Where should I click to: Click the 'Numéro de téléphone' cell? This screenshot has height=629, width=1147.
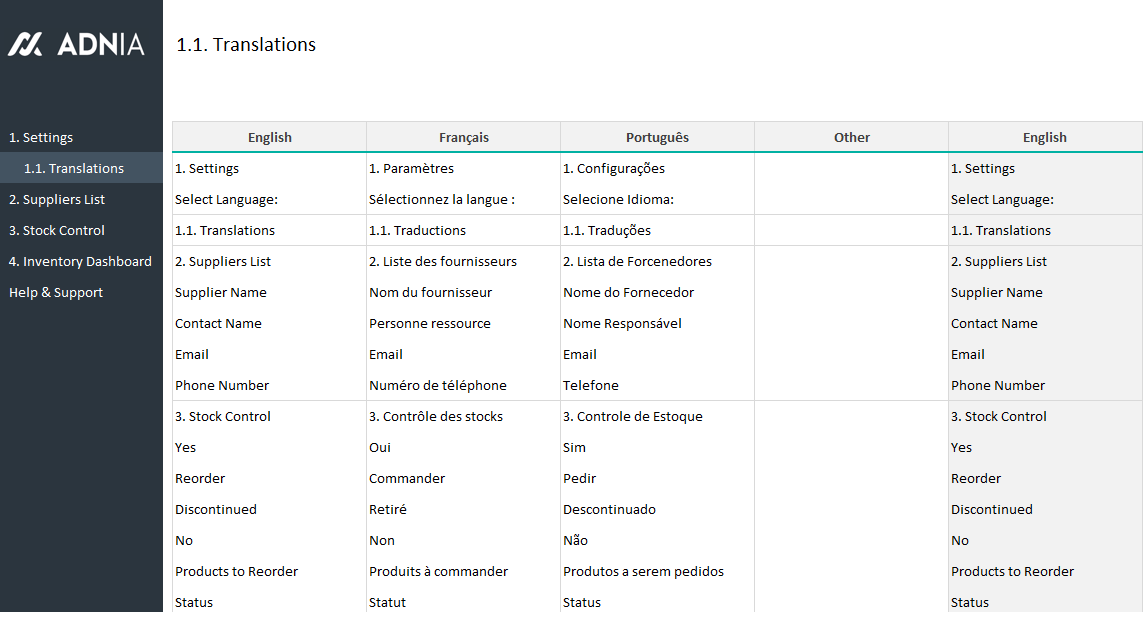click(438, 386)
